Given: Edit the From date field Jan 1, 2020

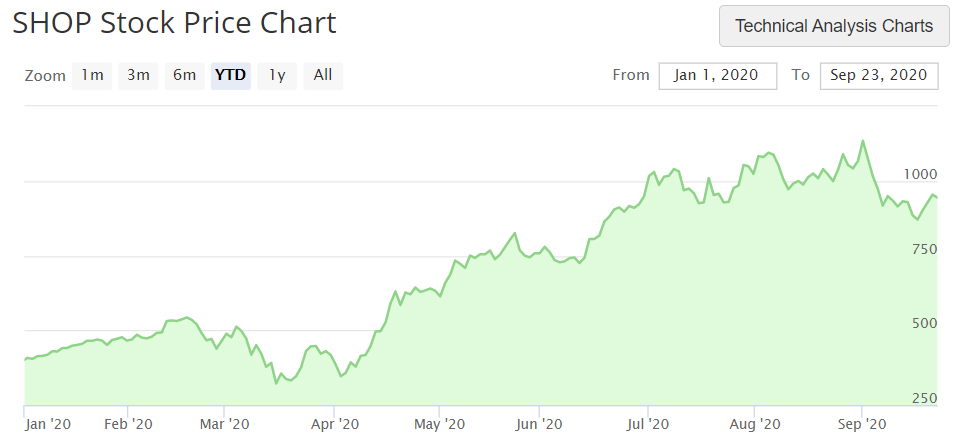Looking at the screenshot, I should [x=717, y=76].
